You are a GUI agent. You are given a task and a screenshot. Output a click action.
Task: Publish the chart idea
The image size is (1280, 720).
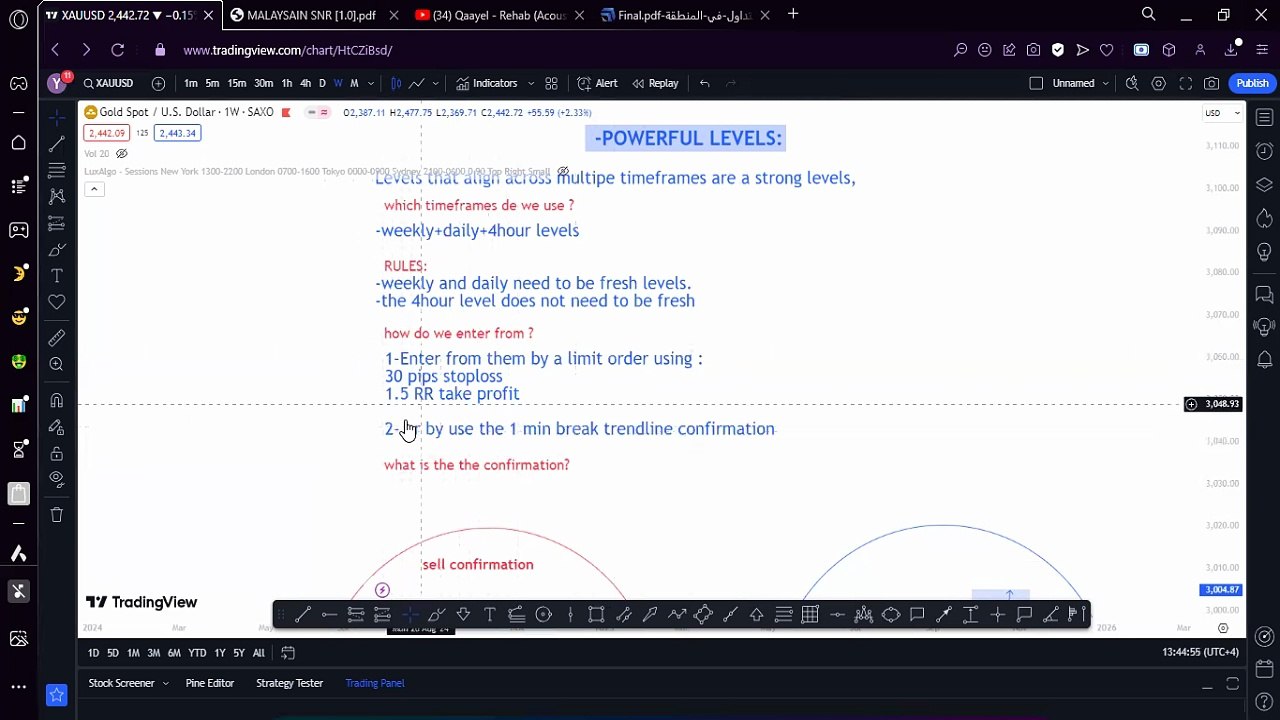[1252, 83]
